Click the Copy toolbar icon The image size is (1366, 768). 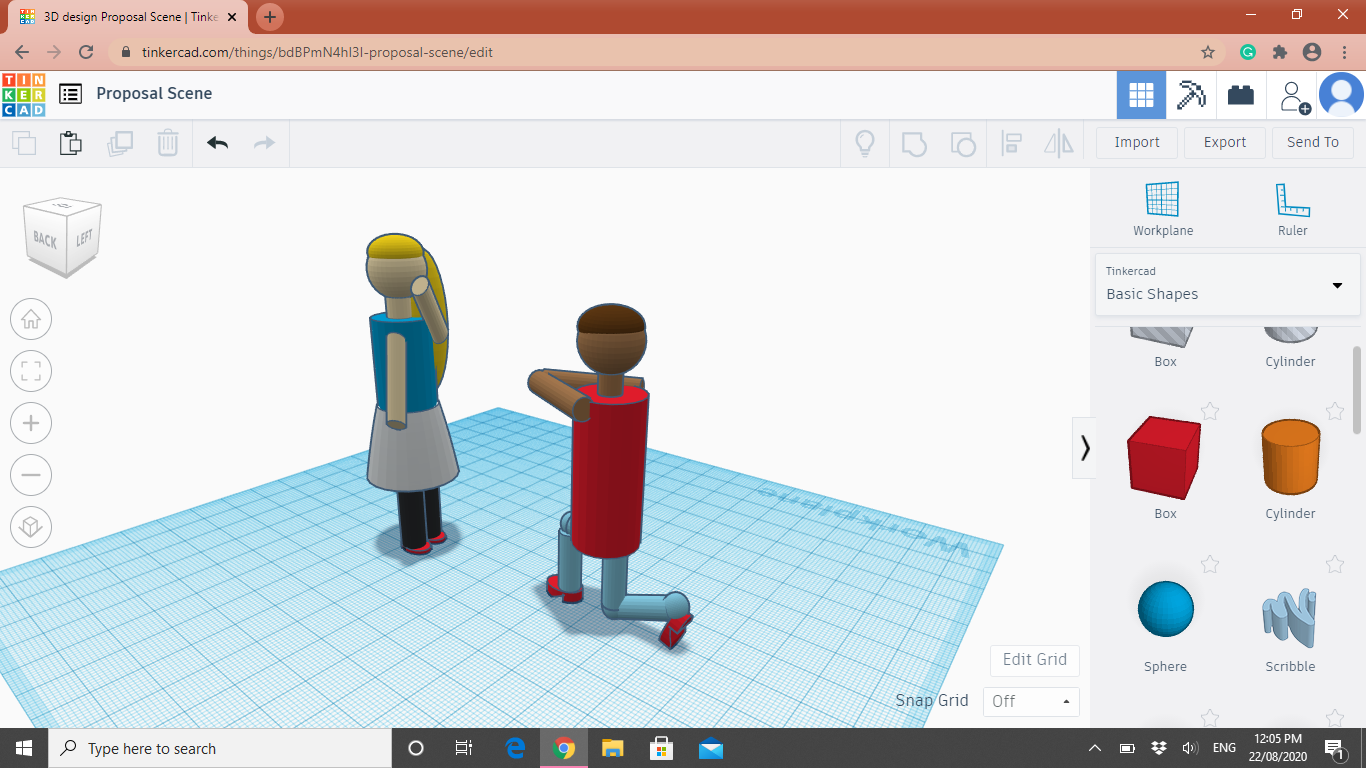coord(24,143)
